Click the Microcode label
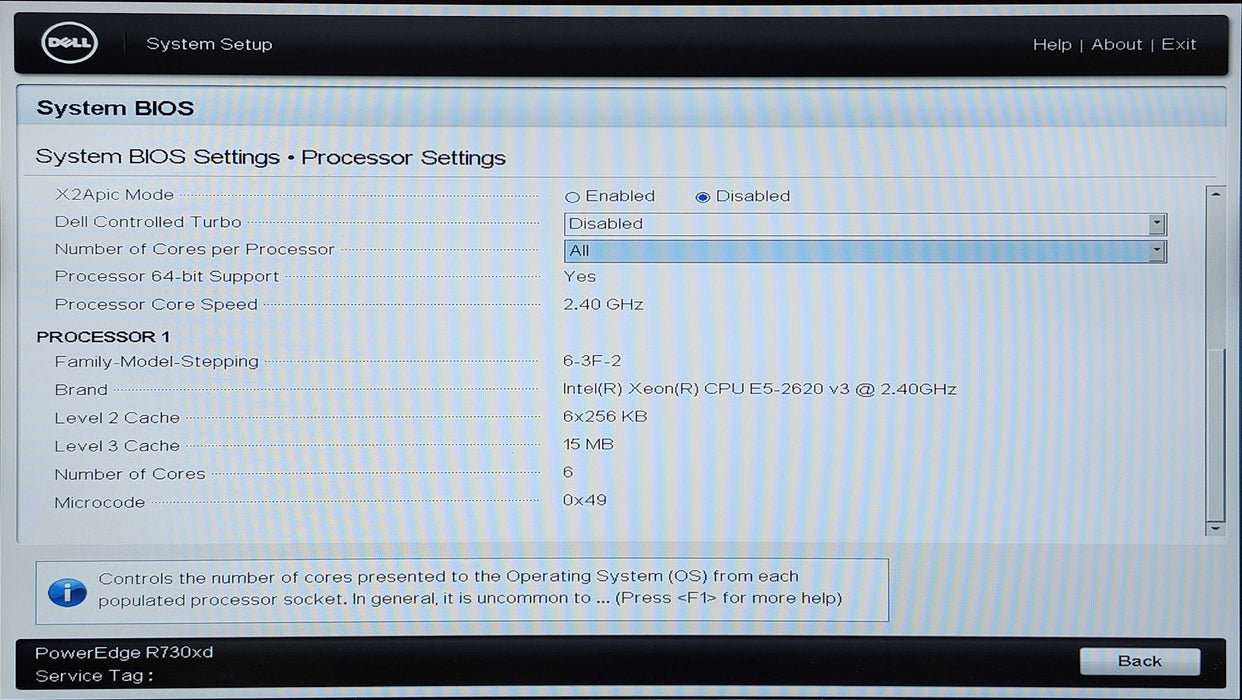The image size is (1242, 700). [100, 502]
